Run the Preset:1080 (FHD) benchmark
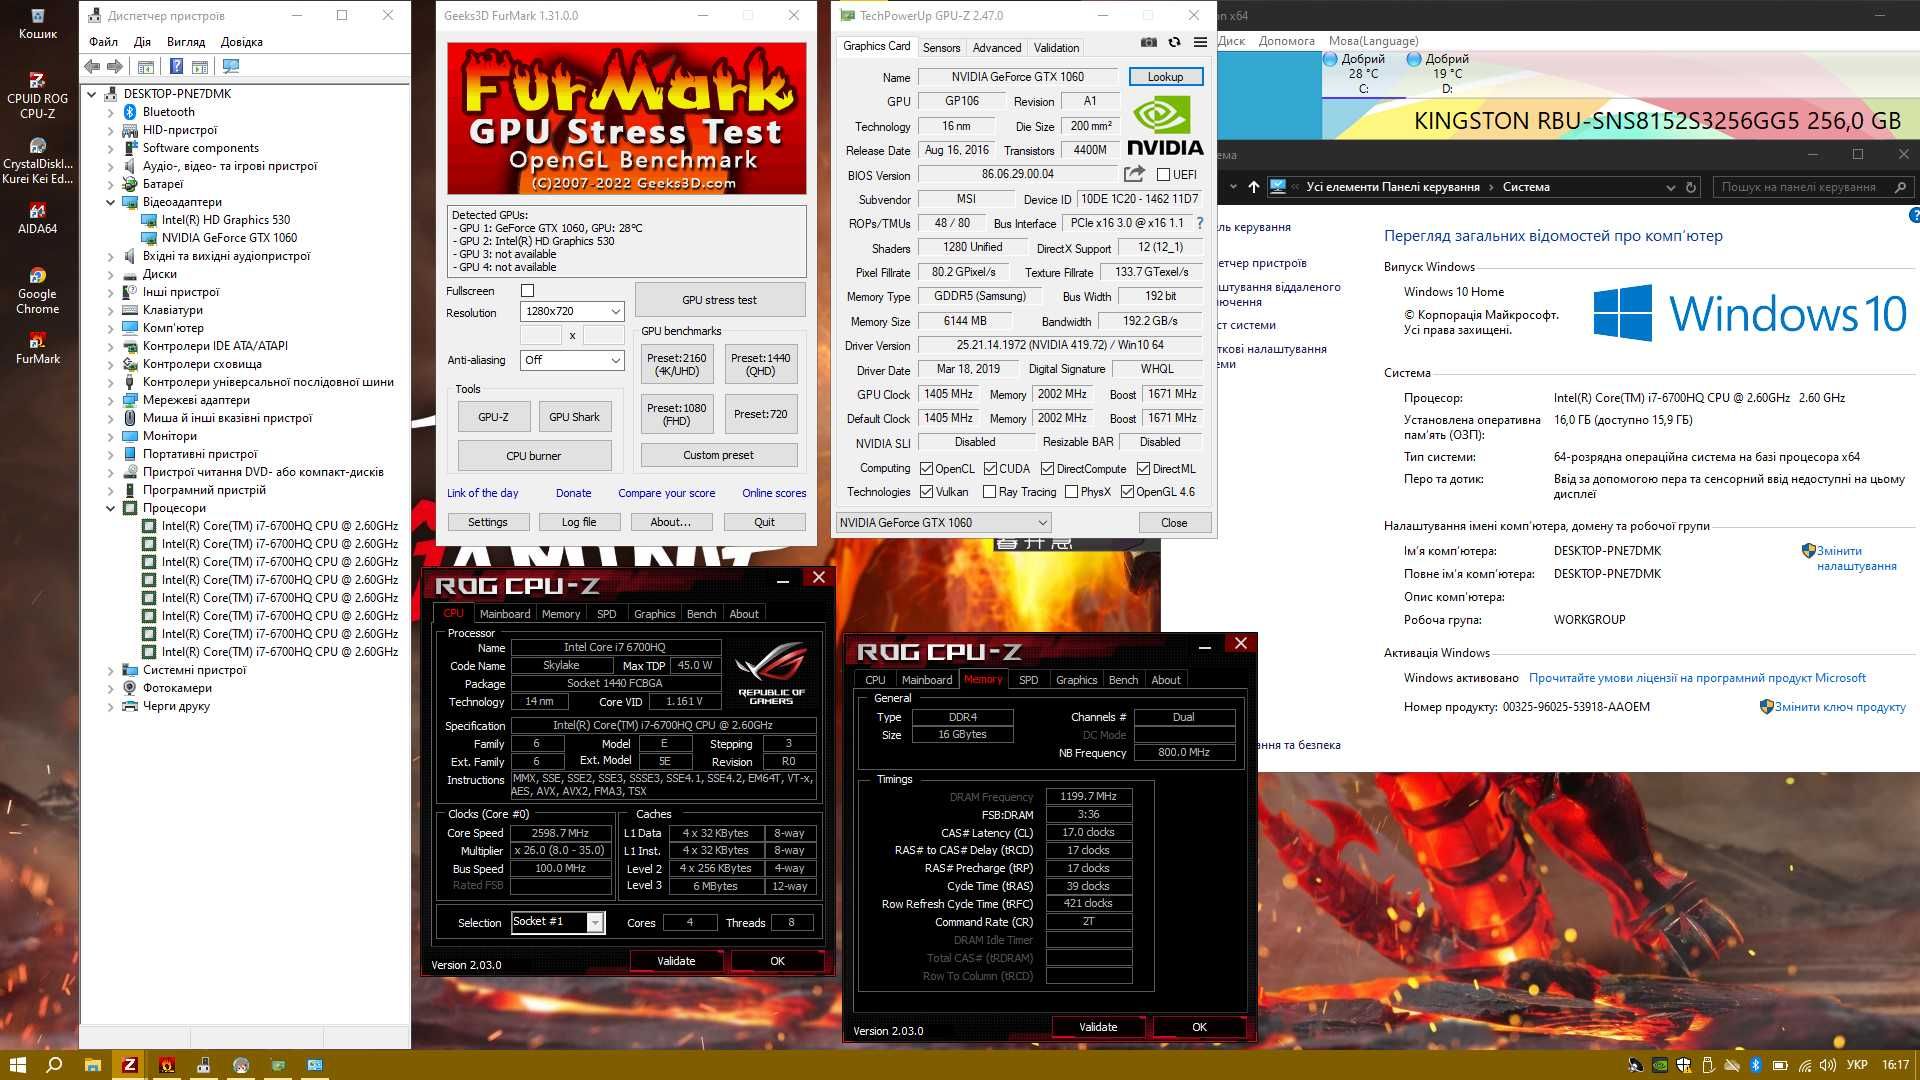The image size is (1920, 1080). (676, 414)
